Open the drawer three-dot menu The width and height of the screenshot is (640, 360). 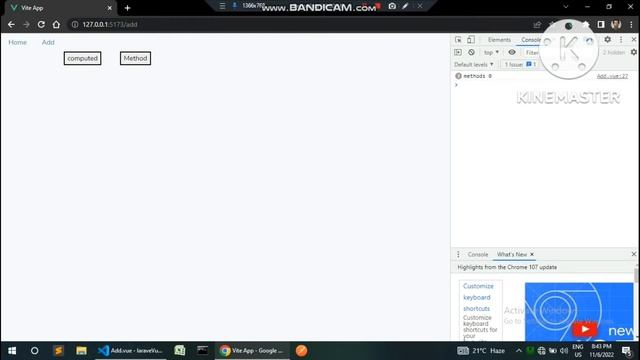(458, 254)
